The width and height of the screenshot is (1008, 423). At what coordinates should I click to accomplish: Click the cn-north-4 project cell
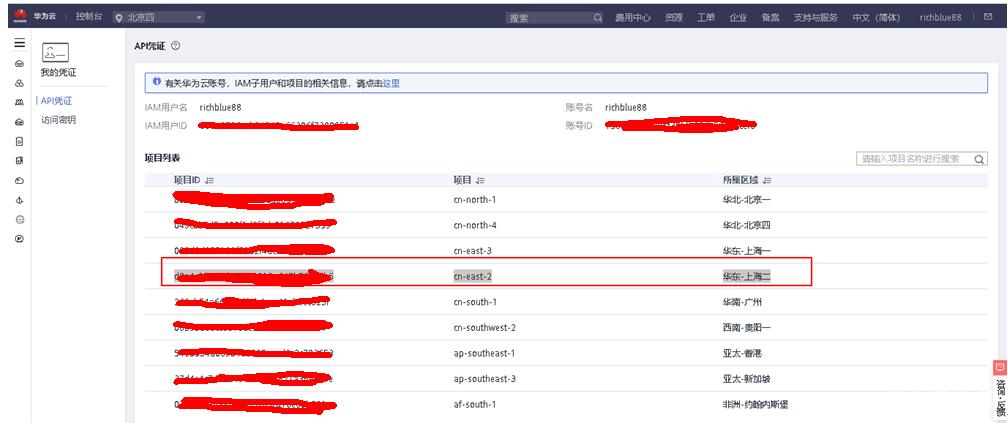tap(474, 225)
